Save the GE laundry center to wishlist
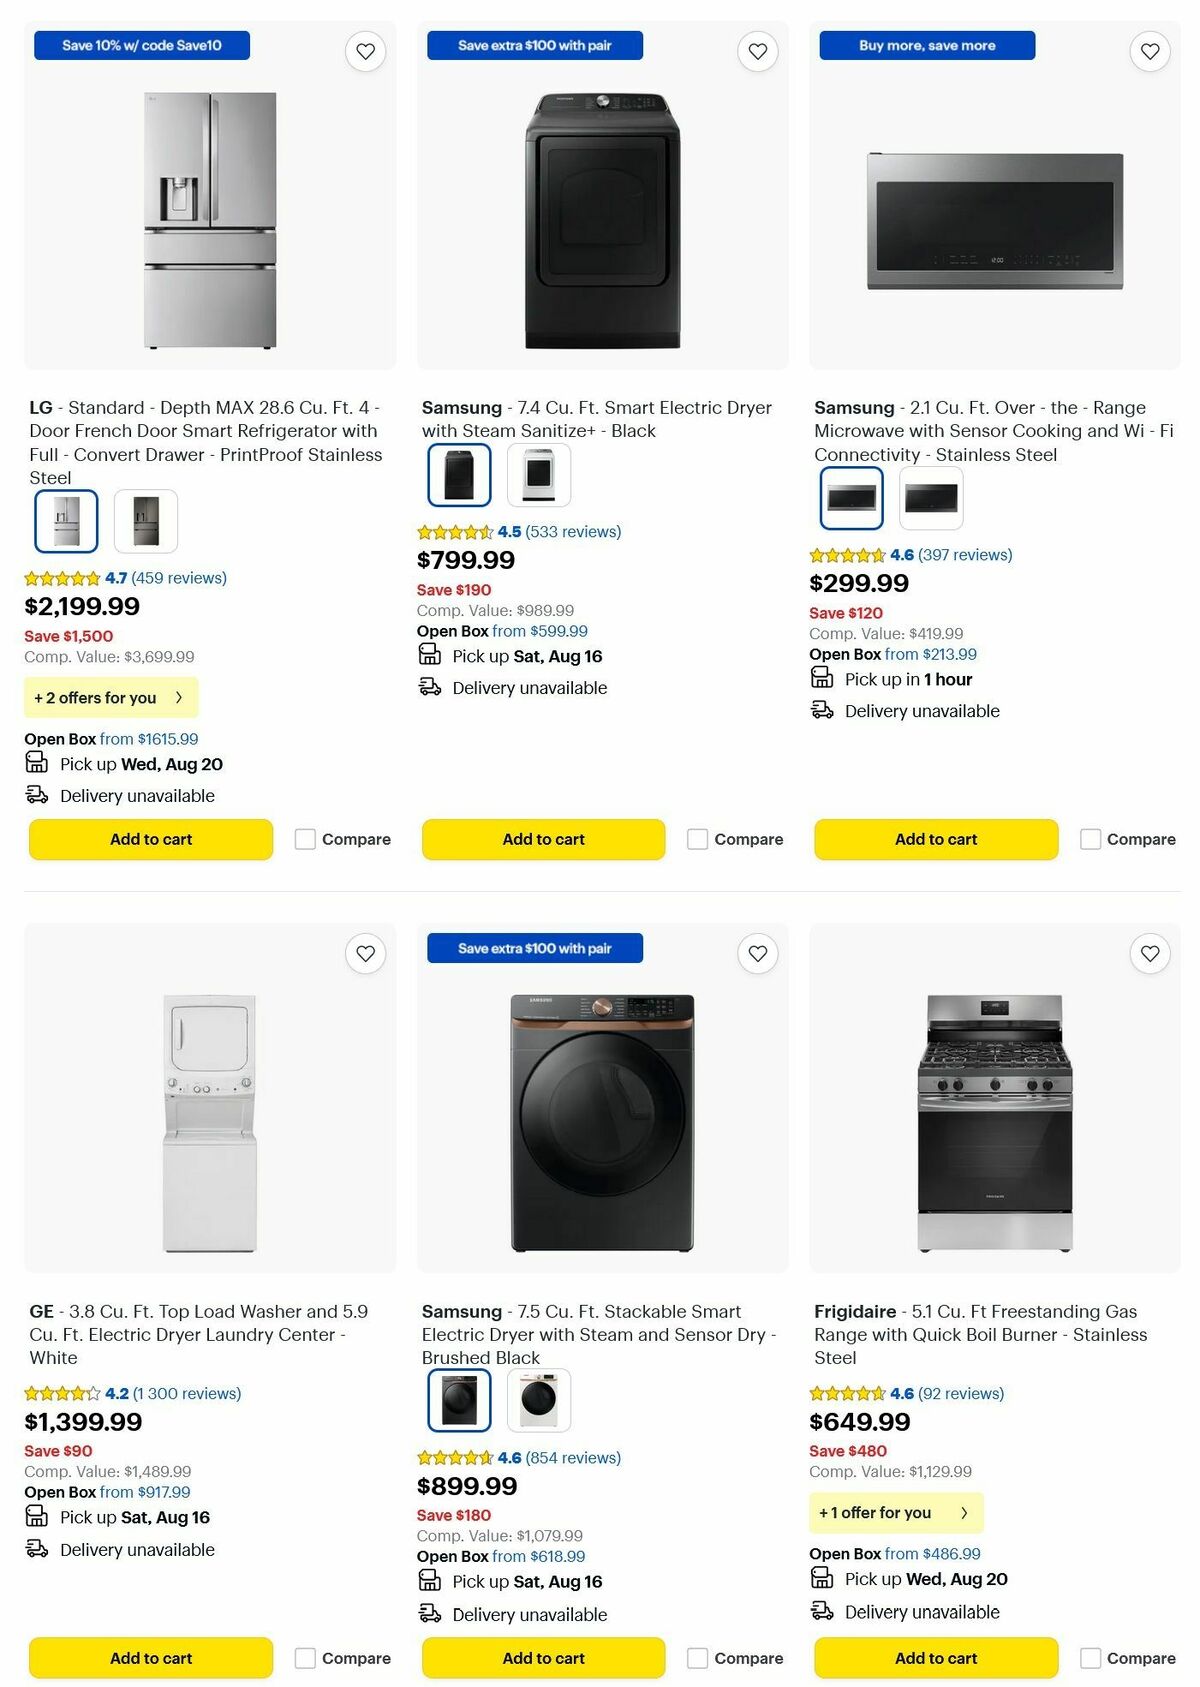The image size is (1200, 1687). [x=365, y=953]
